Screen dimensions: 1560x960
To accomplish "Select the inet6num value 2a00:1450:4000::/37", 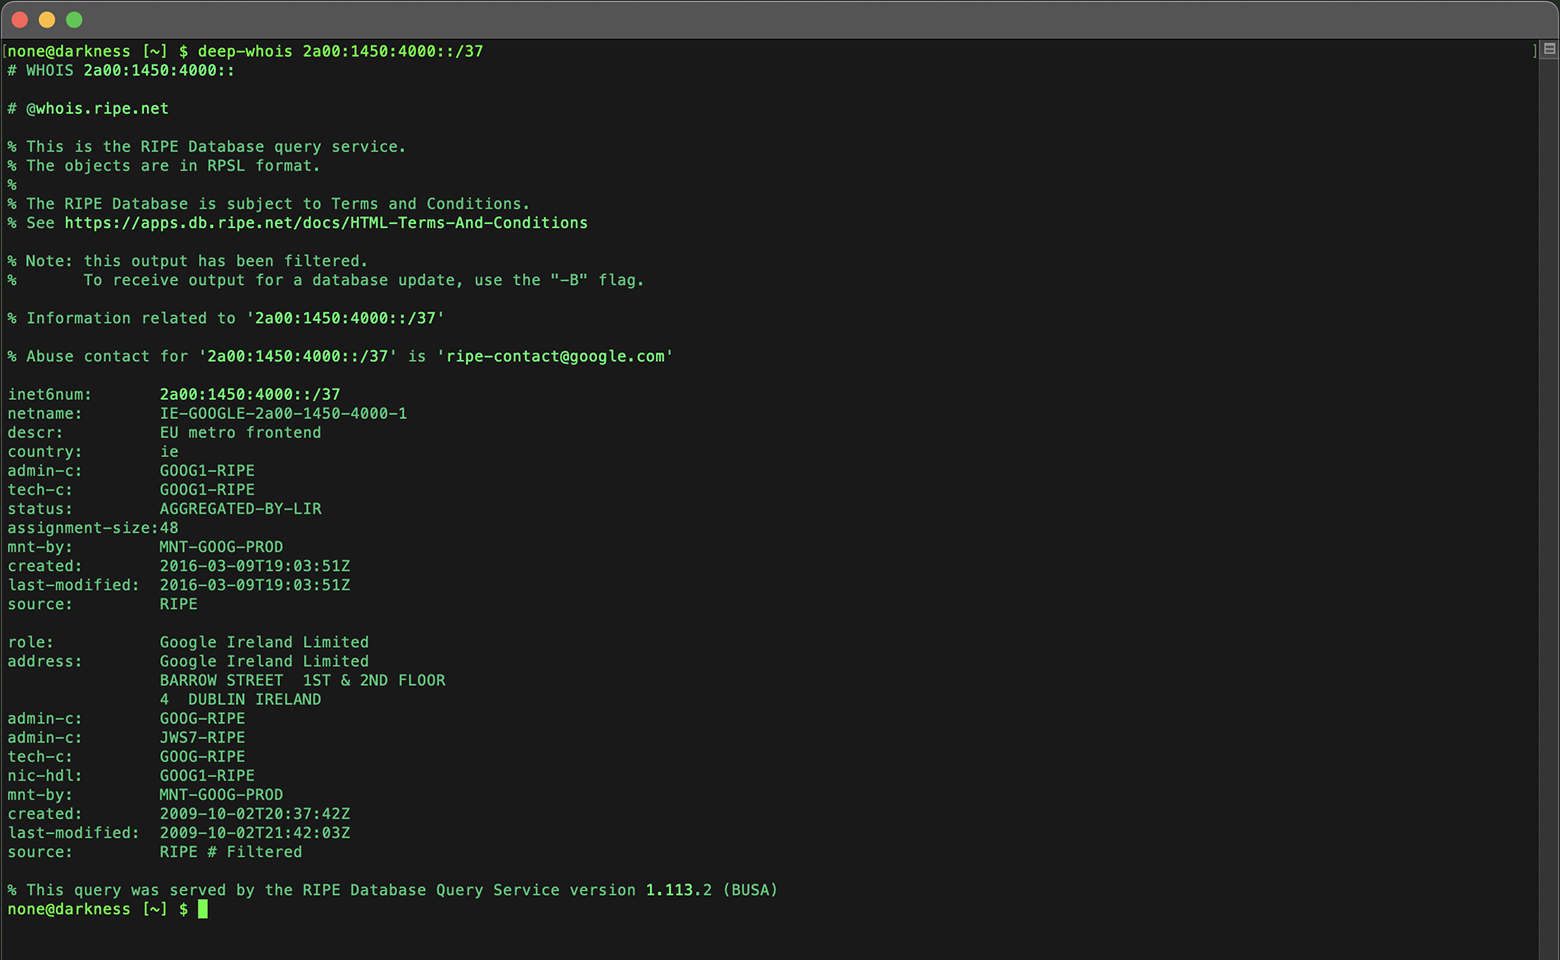I will pyautogui.click(x=249, y=394).
